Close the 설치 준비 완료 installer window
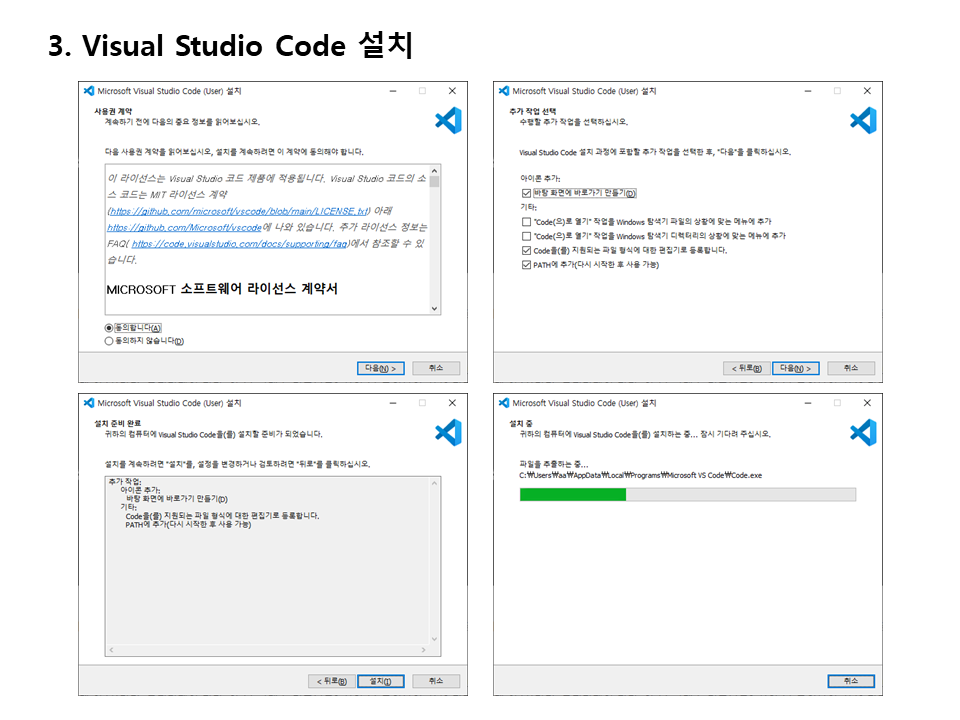Image resolution: width=960 pixels, height=720 pixels. tap(452, 403)
